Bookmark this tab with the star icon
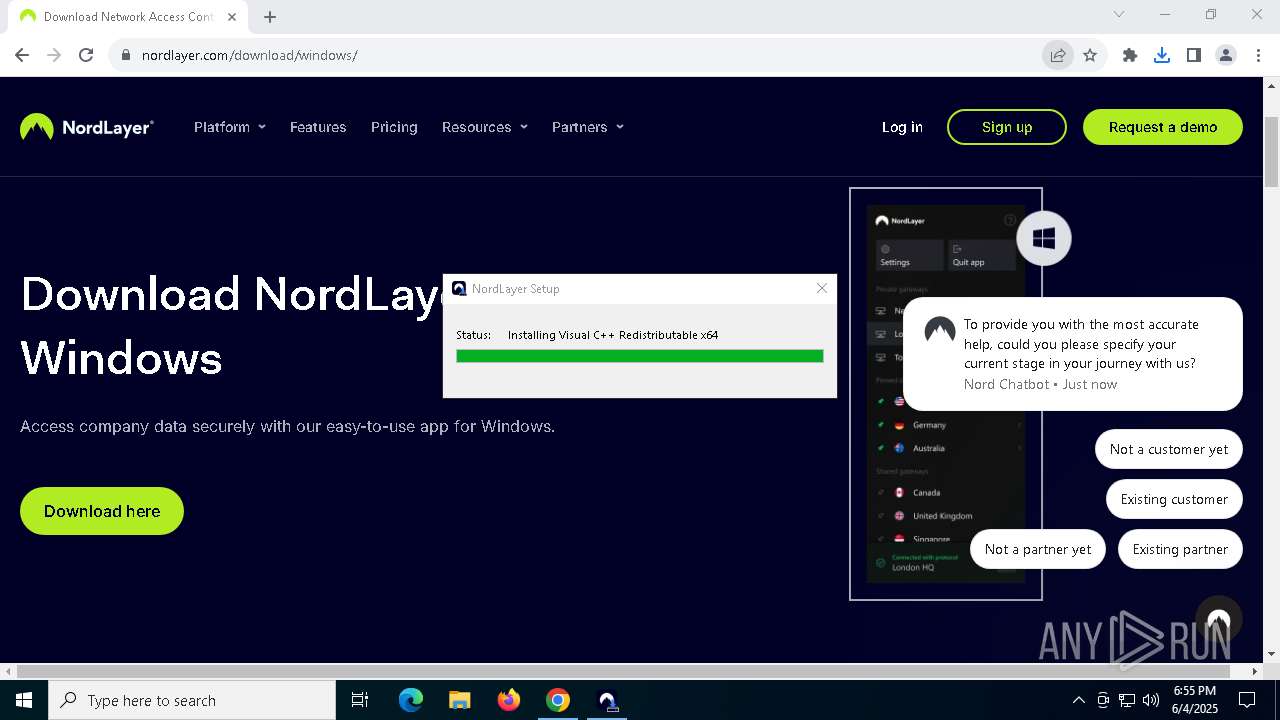1280x720 pixels. coord(1090,55)
